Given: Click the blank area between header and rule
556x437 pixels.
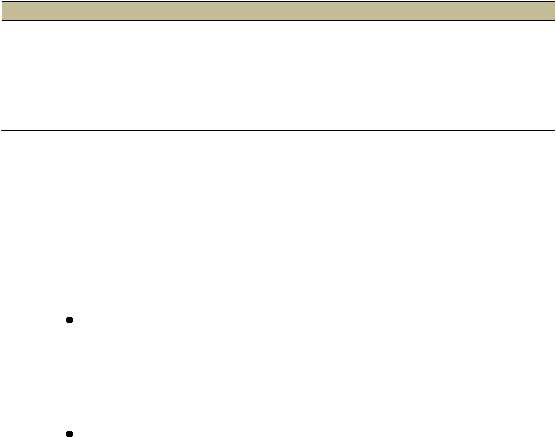Looking at the screenshot, I should coord(278,75).
